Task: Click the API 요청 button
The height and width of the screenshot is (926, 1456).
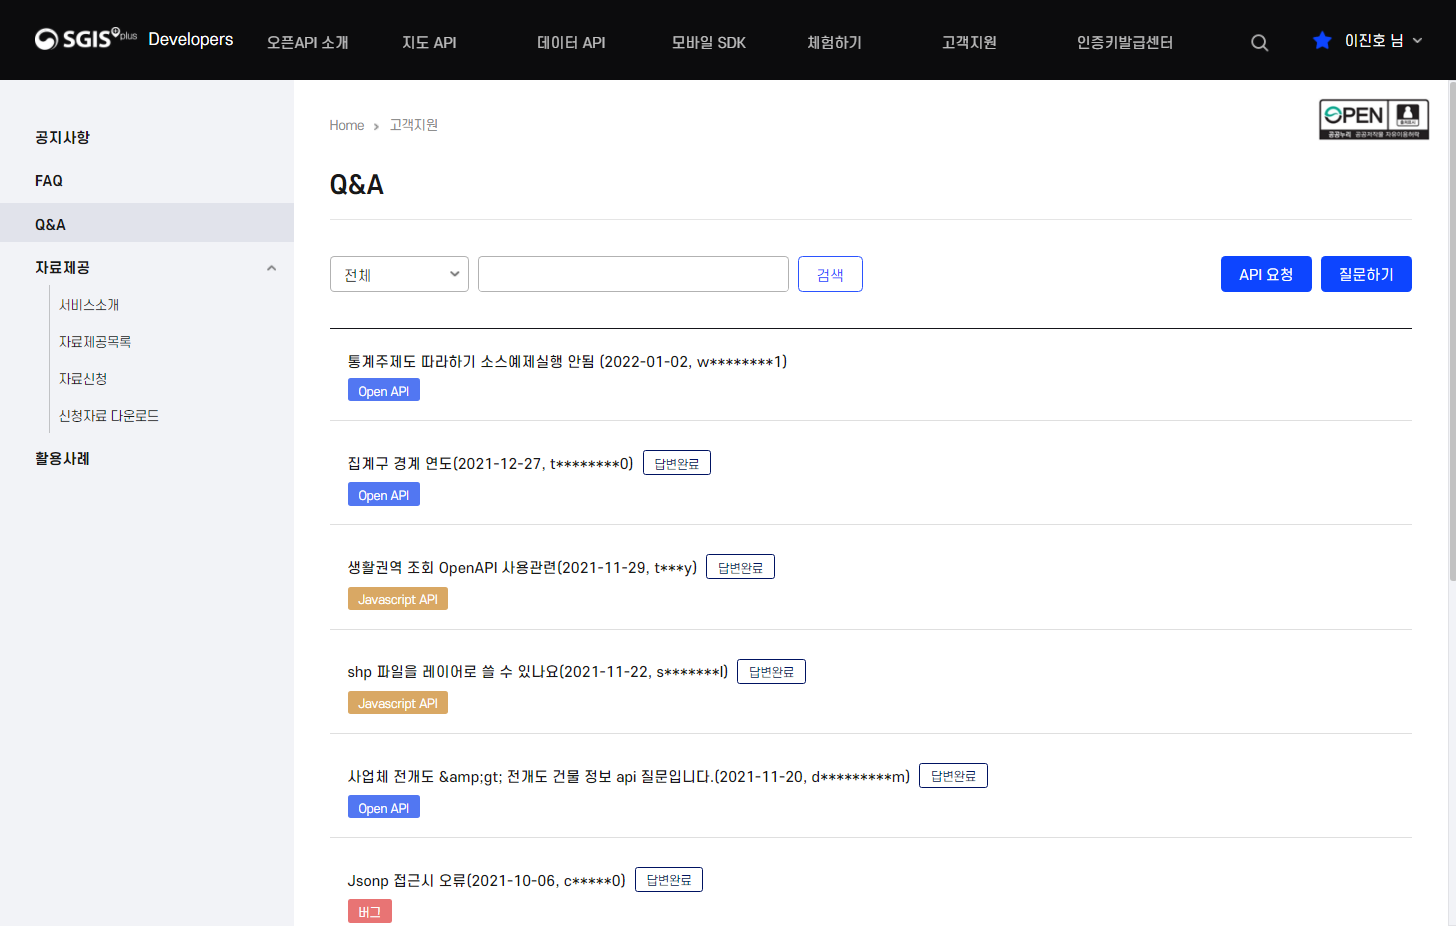Action: 1266,273
